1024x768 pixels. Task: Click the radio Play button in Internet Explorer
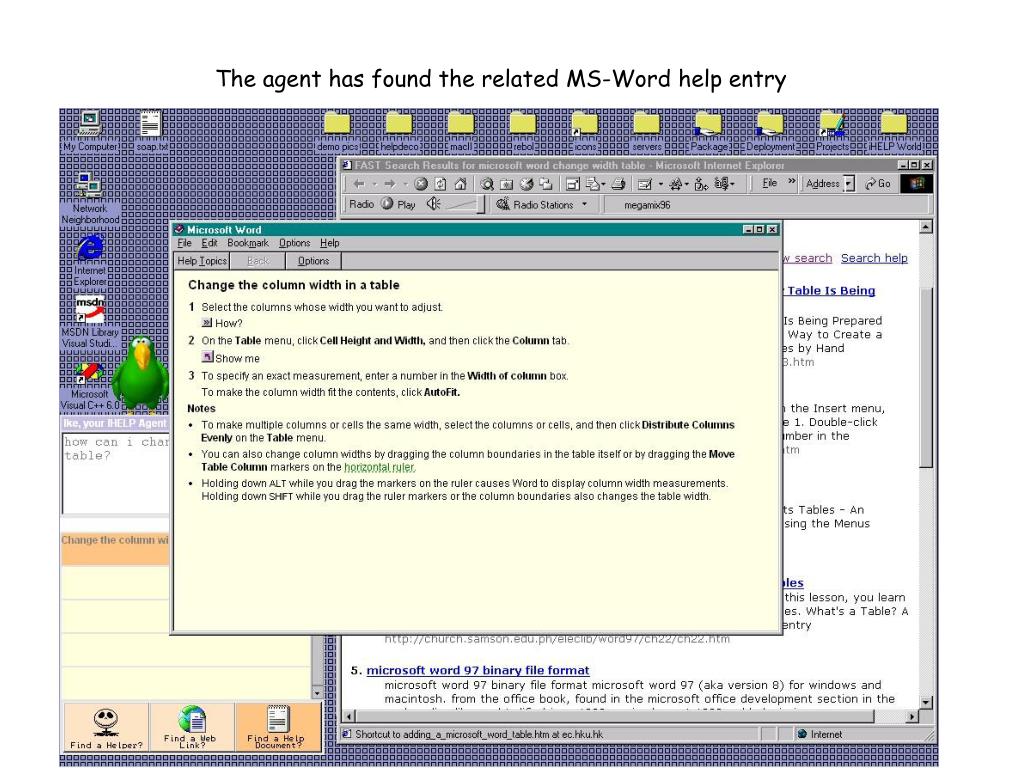coord(398,204)
